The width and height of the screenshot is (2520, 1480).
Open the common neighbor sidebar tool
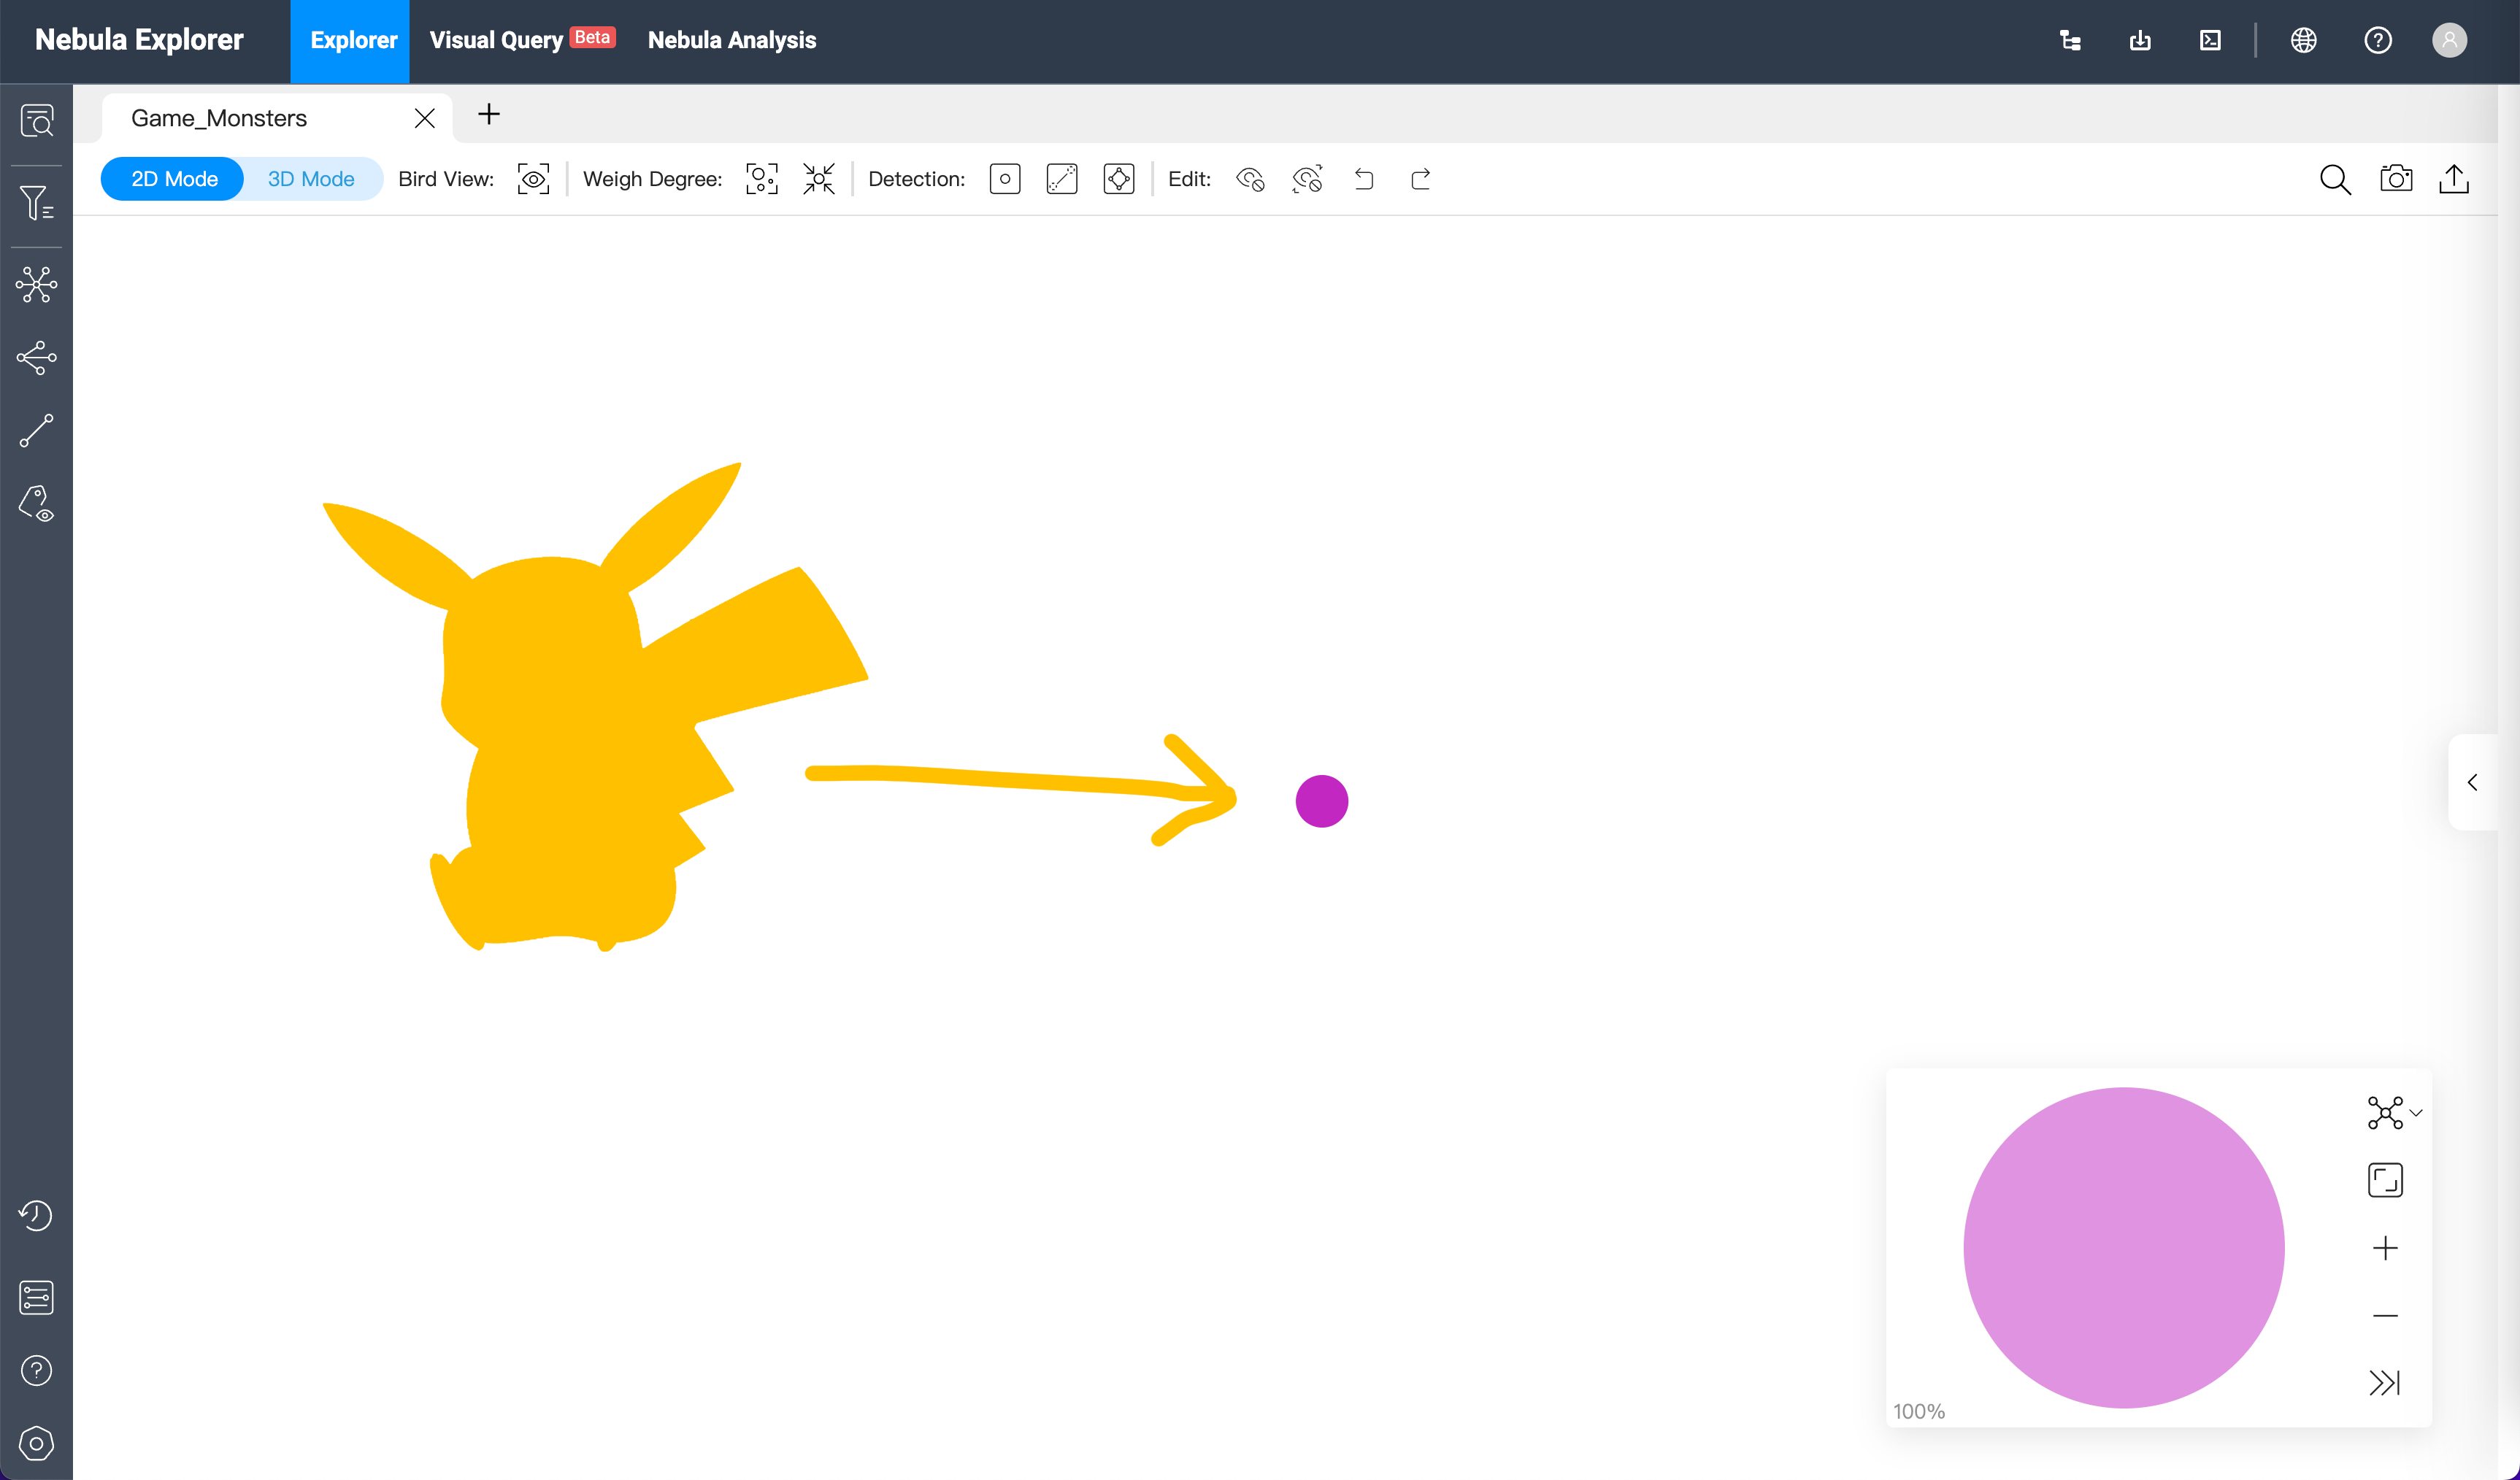point(37,358)
